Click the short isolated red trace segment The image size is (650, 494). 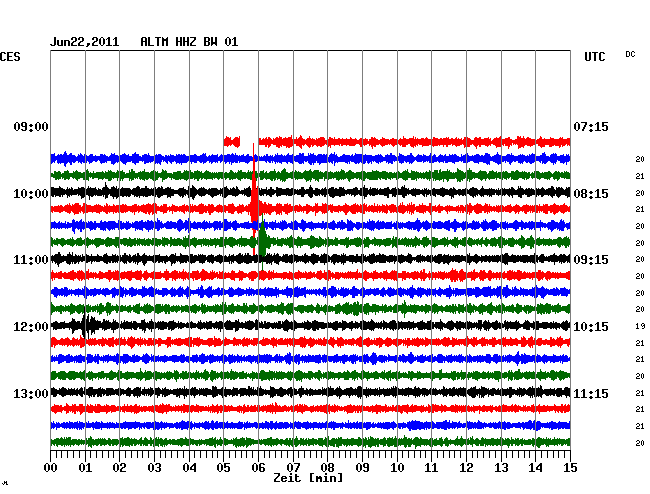coord(232,142)
